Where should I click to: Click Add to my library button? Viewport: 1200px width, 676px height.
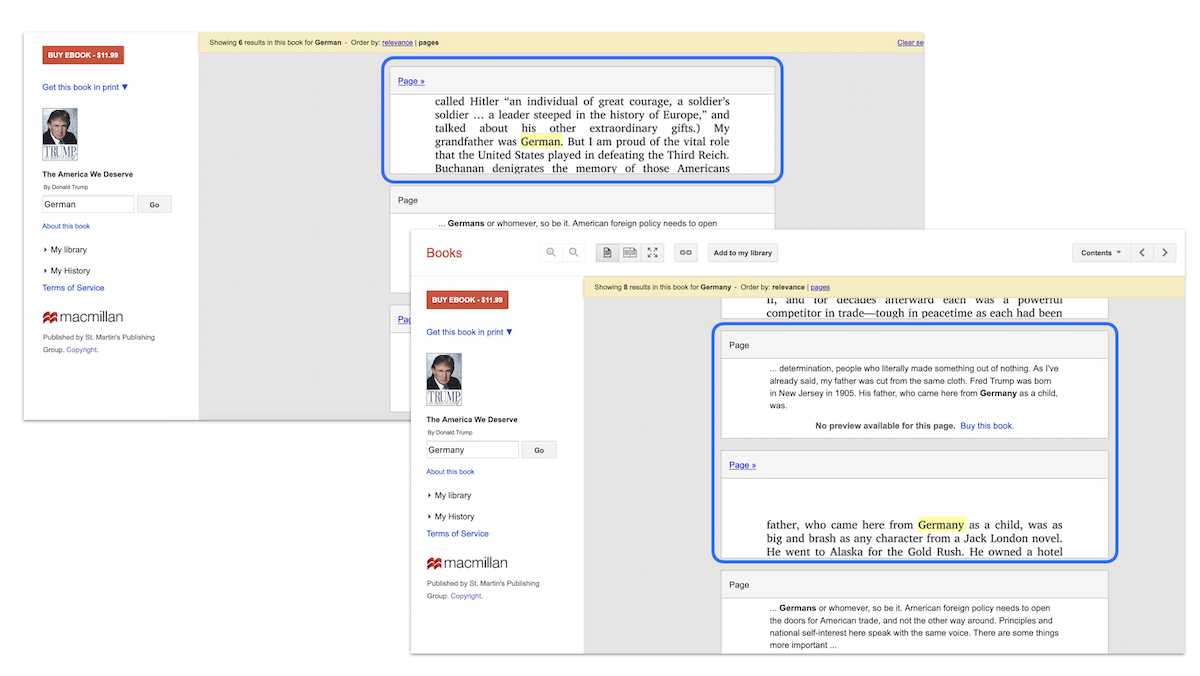click(x=743, y=253)
